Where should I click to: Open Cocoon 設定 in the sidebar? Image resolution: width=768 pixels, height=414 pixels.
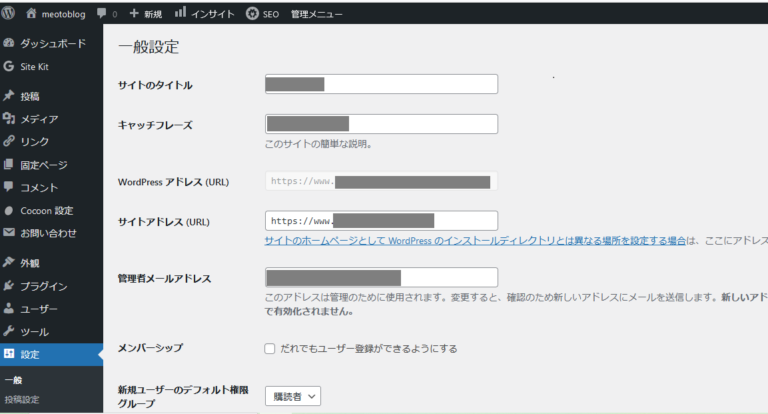point(46,211)
